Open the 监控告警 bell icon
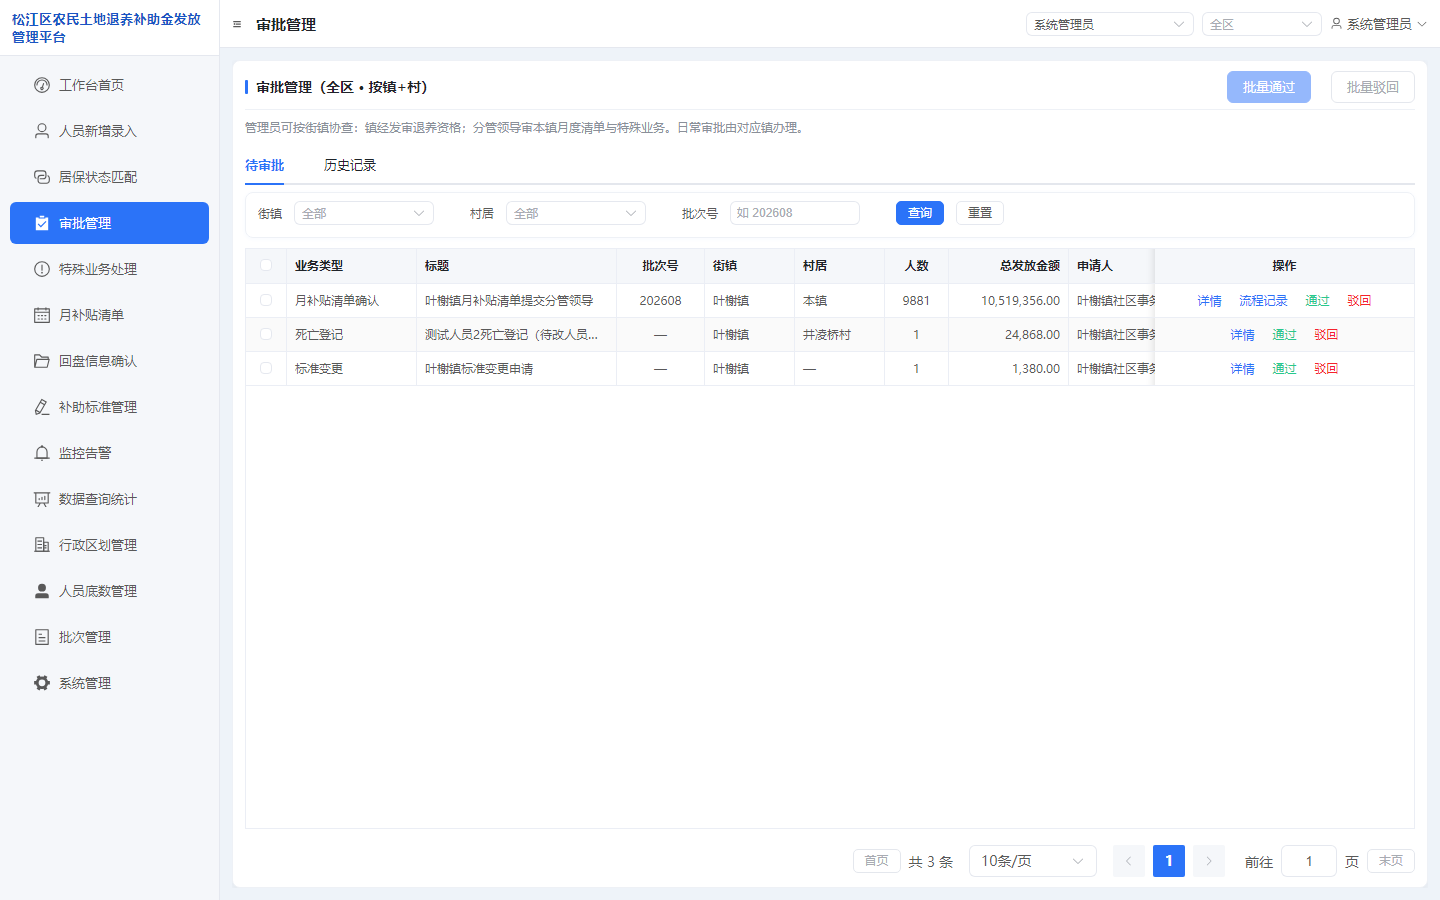This screenshot has height=900, width=1440. click(x=42, y=453)
